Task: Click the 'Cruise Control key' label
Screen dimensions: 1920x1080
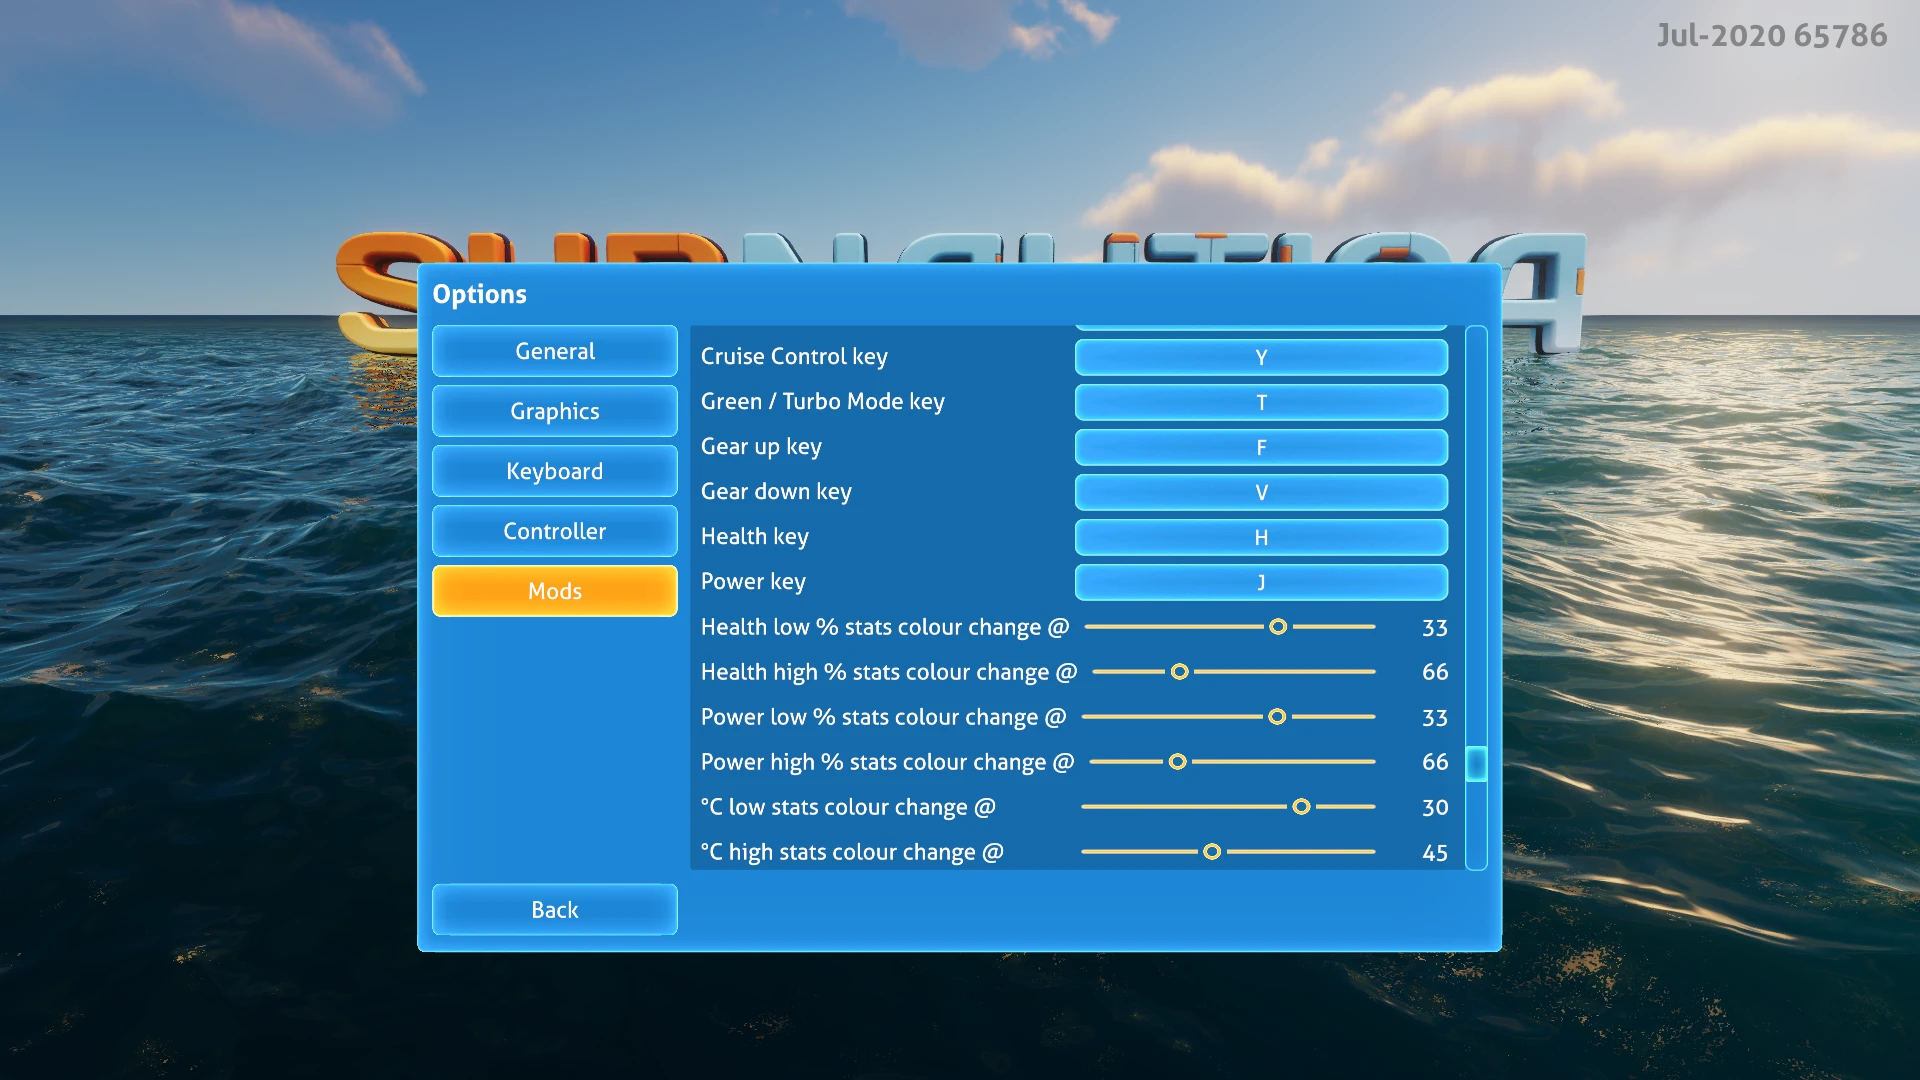Action: [794, 357]
